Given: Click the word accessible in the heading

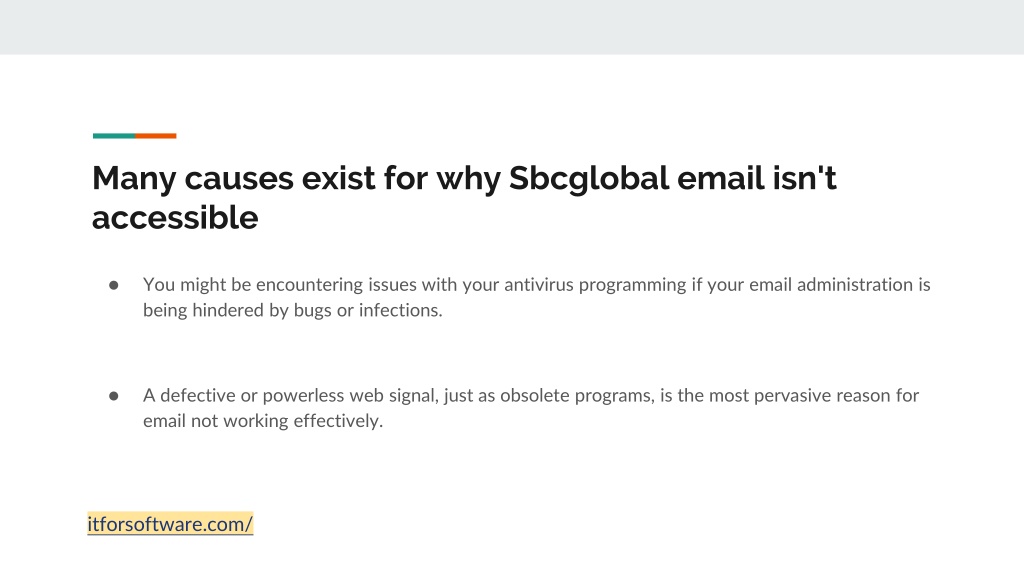Looking at the screenshot, I should click(175, 217).
